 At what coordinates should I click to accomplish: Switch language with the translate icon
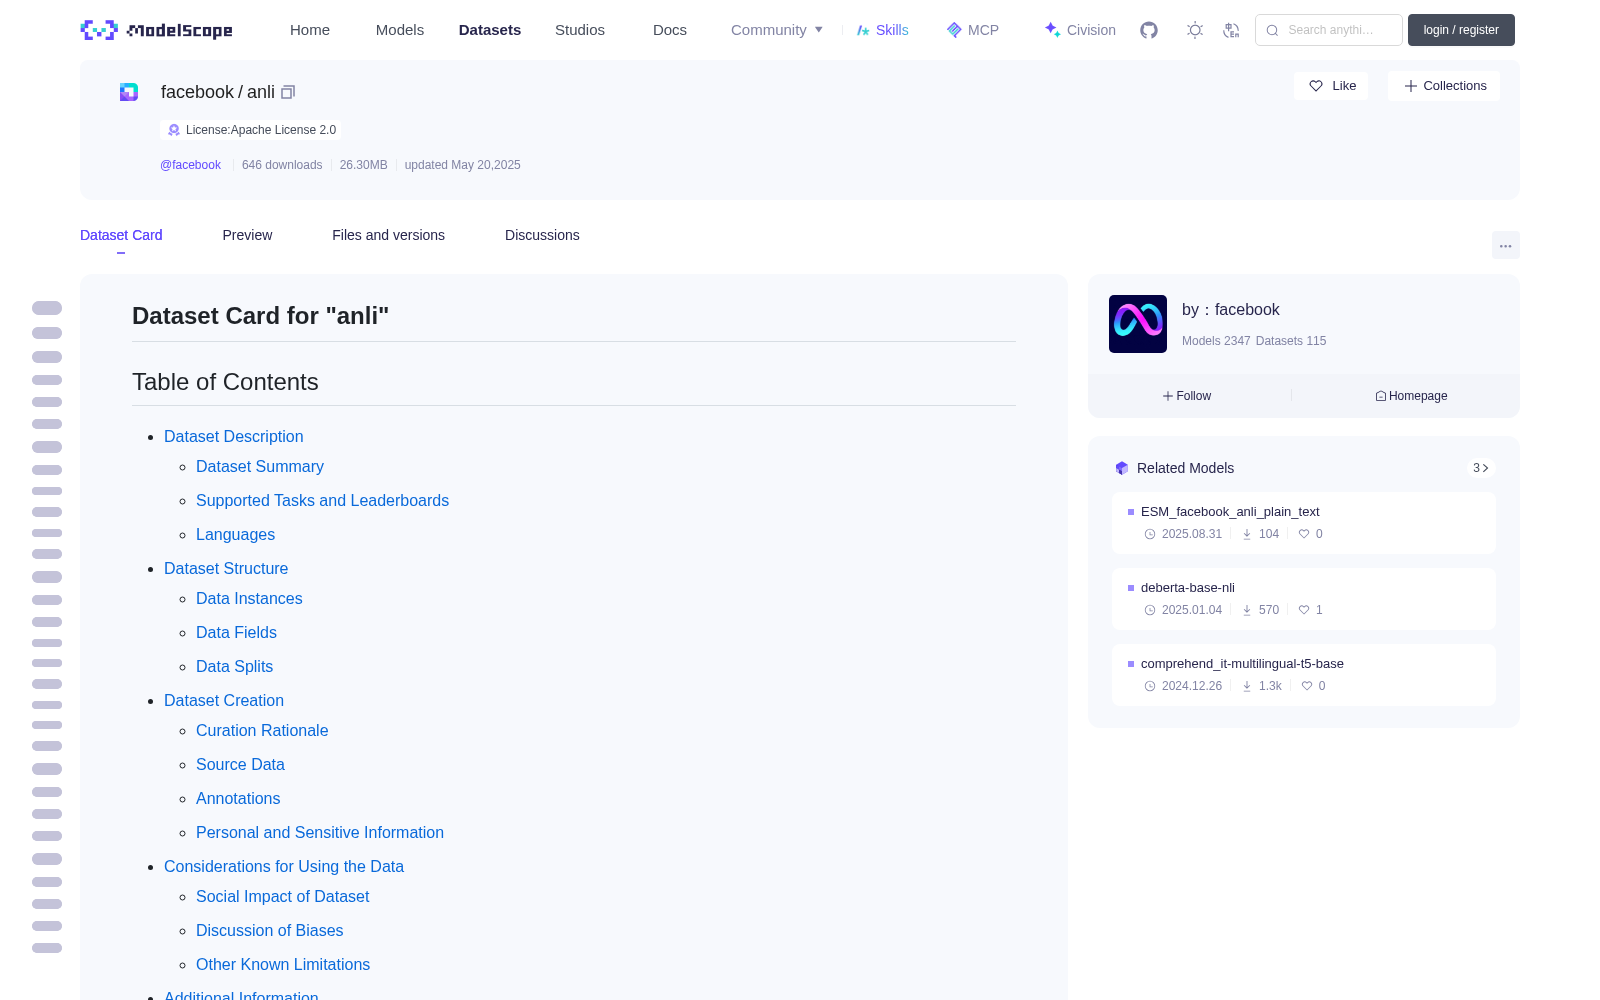tap(1231, 30)
